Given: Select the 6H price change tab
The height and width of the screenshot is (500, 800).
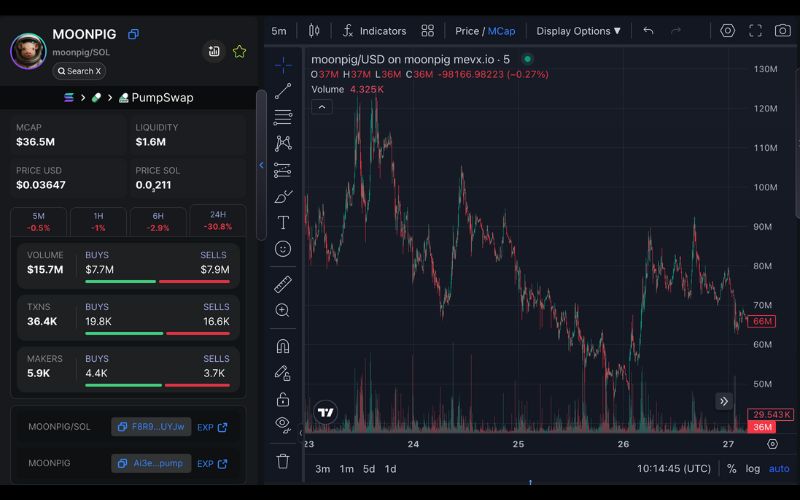Looking at the screenshot, I should [158, 222].
